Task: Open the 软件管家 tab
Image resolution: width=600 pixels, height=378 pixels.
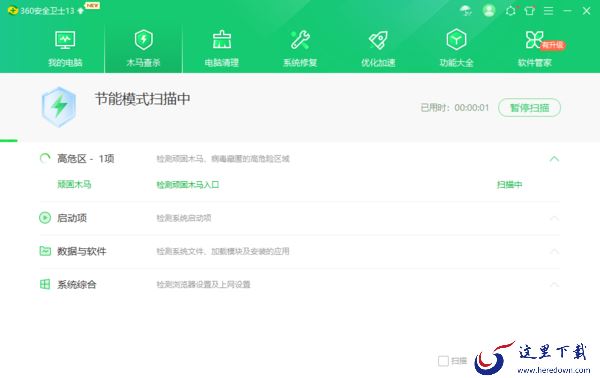Action: (535, 49)
